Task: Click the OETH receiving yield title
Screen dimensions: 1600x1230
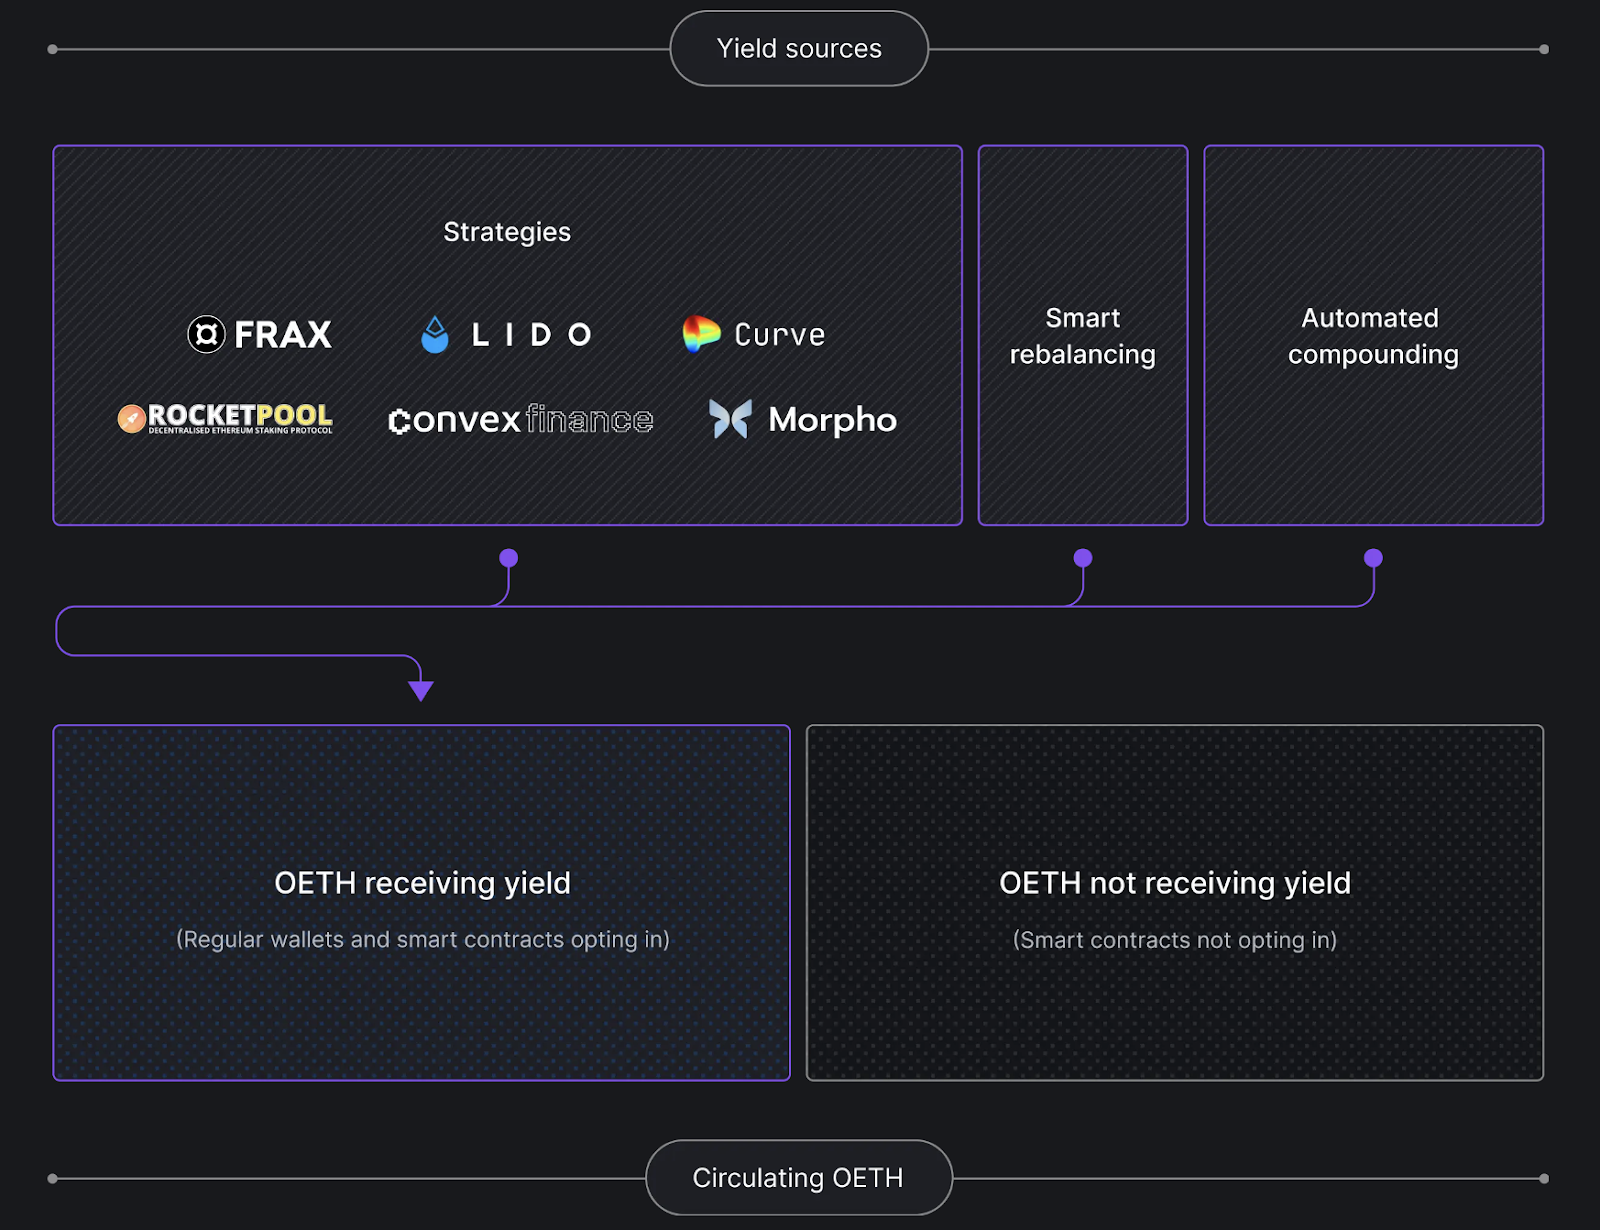Action: point(422,883)
